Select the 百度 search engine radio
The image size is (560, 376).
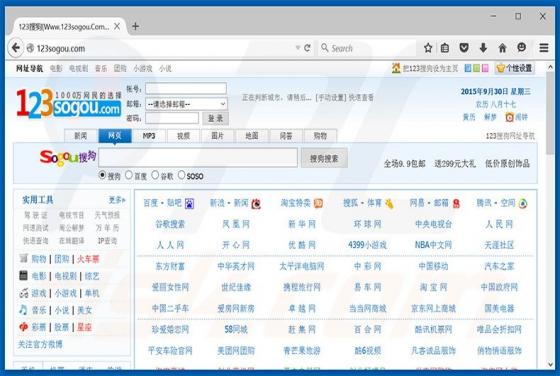point(129,175)
